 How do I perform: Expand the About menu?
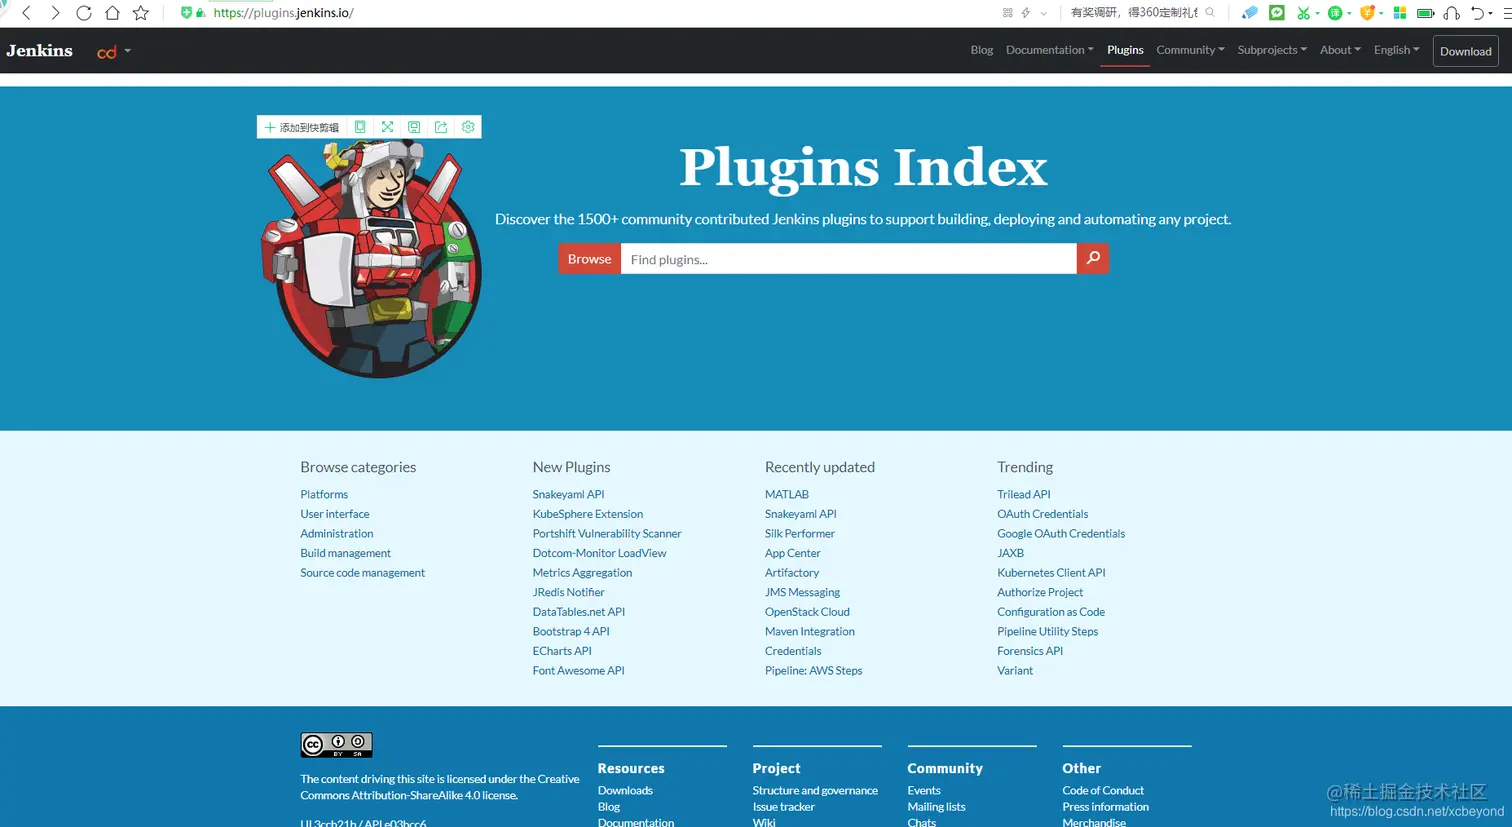(1340, 50)
